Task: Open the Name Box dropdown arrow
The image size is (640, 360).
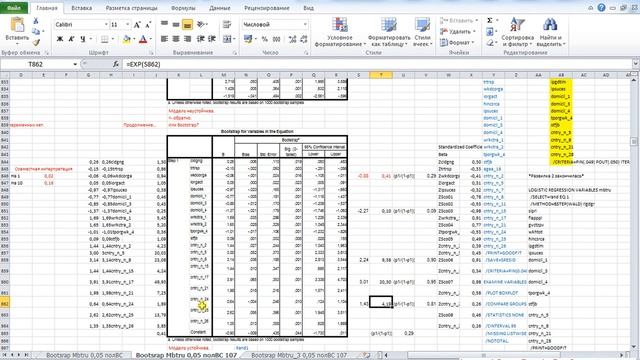Action: click(x=75, y=64)
